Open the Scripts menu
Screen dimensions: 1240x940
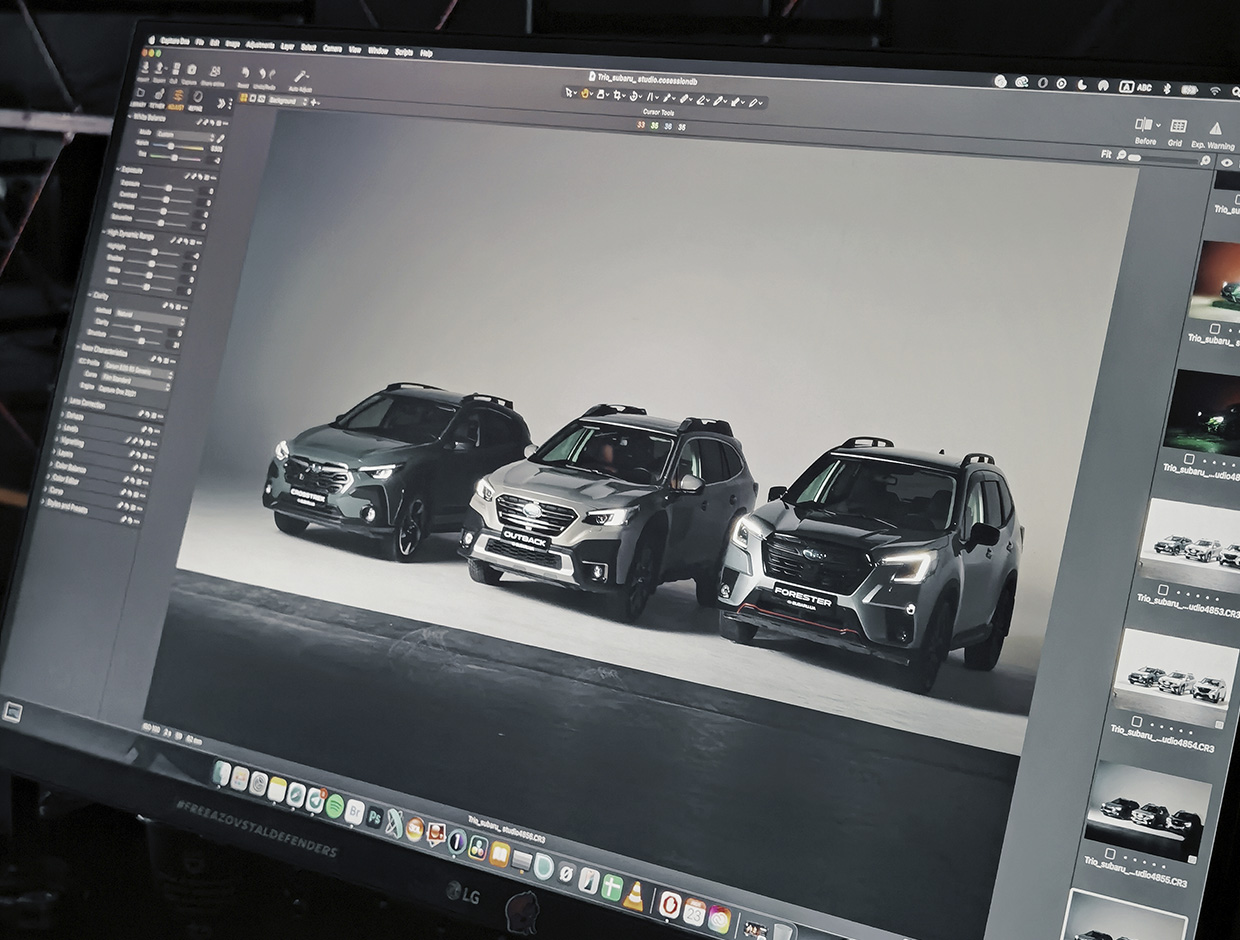[404, 52]
